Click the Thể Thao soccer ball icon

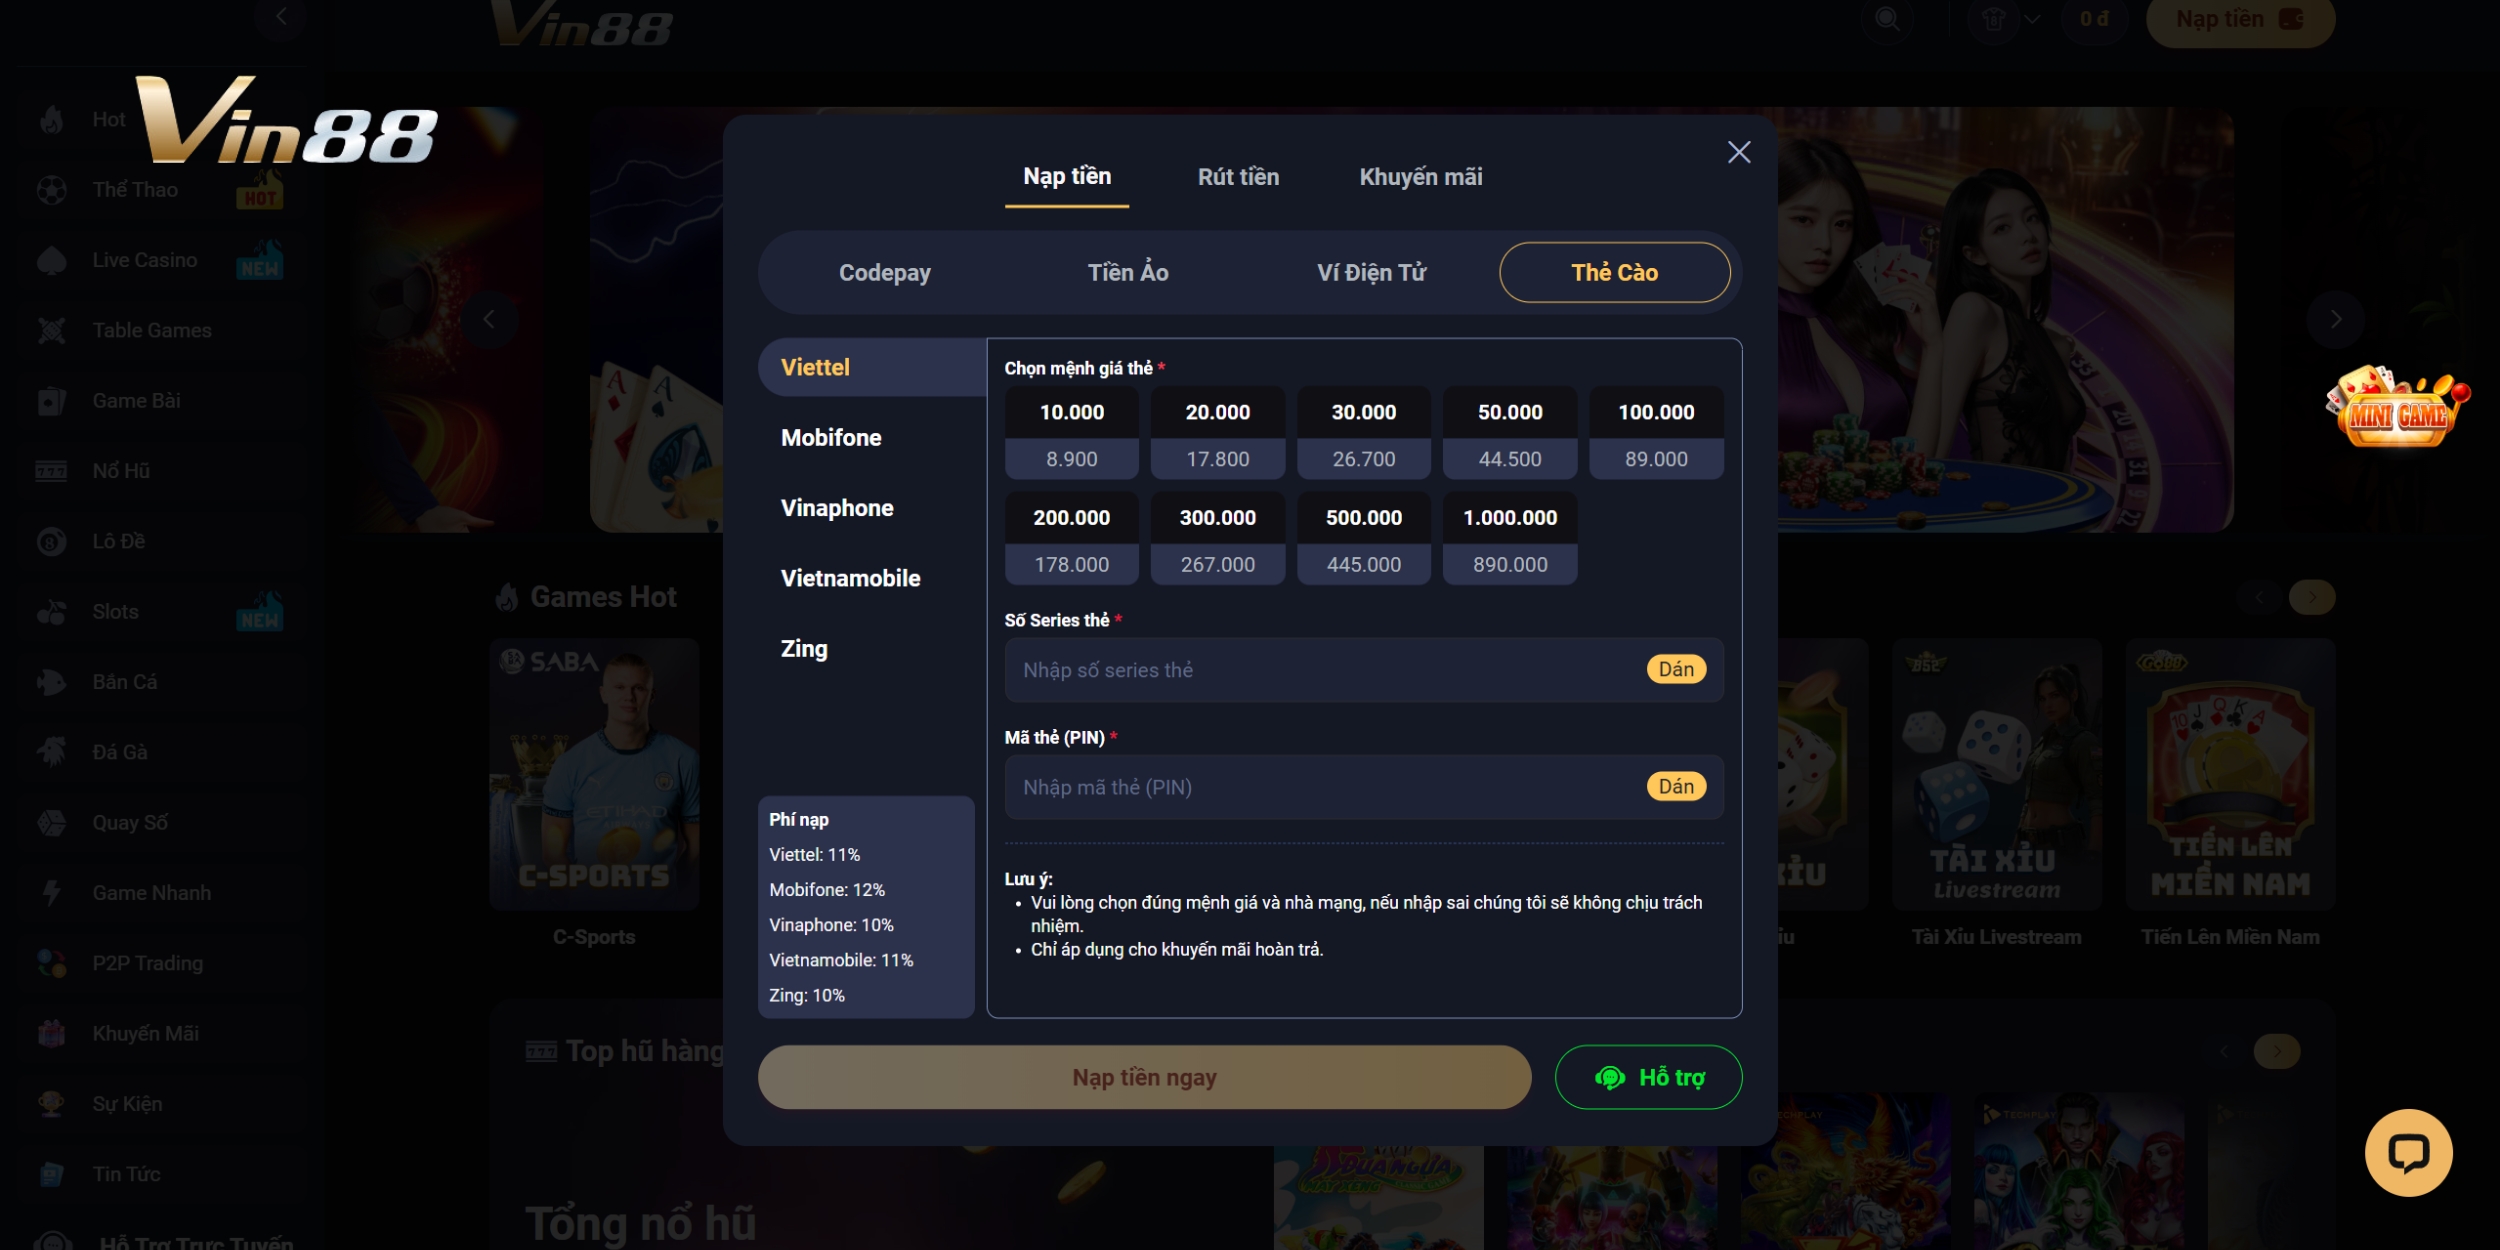pos(52,190)
